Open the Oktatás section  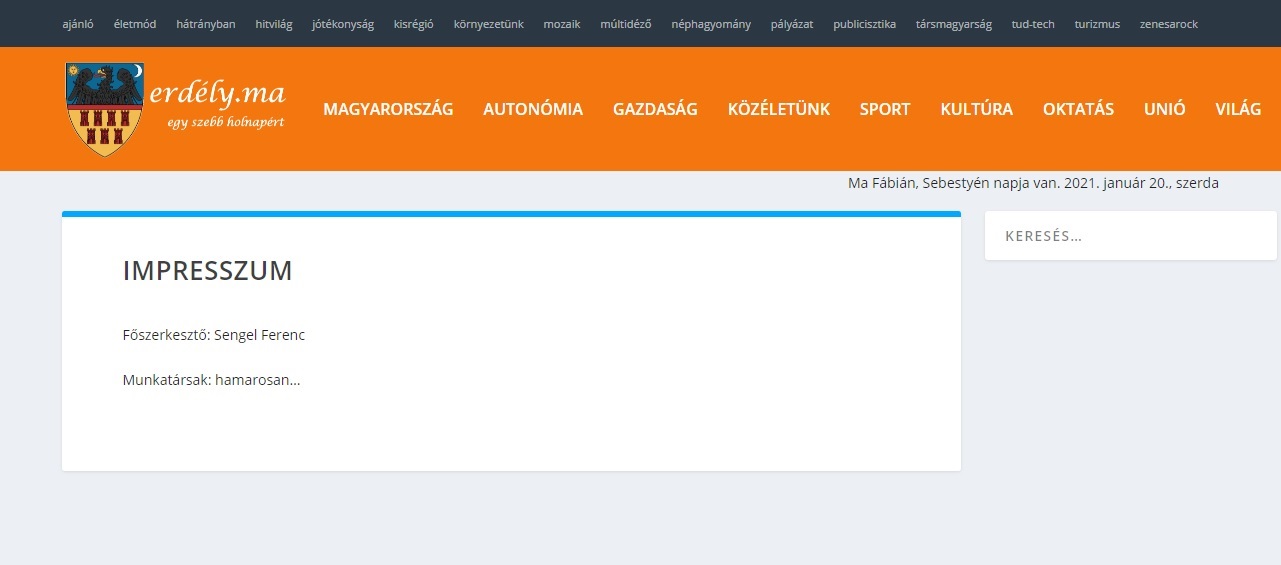(x=1078, y=110)
